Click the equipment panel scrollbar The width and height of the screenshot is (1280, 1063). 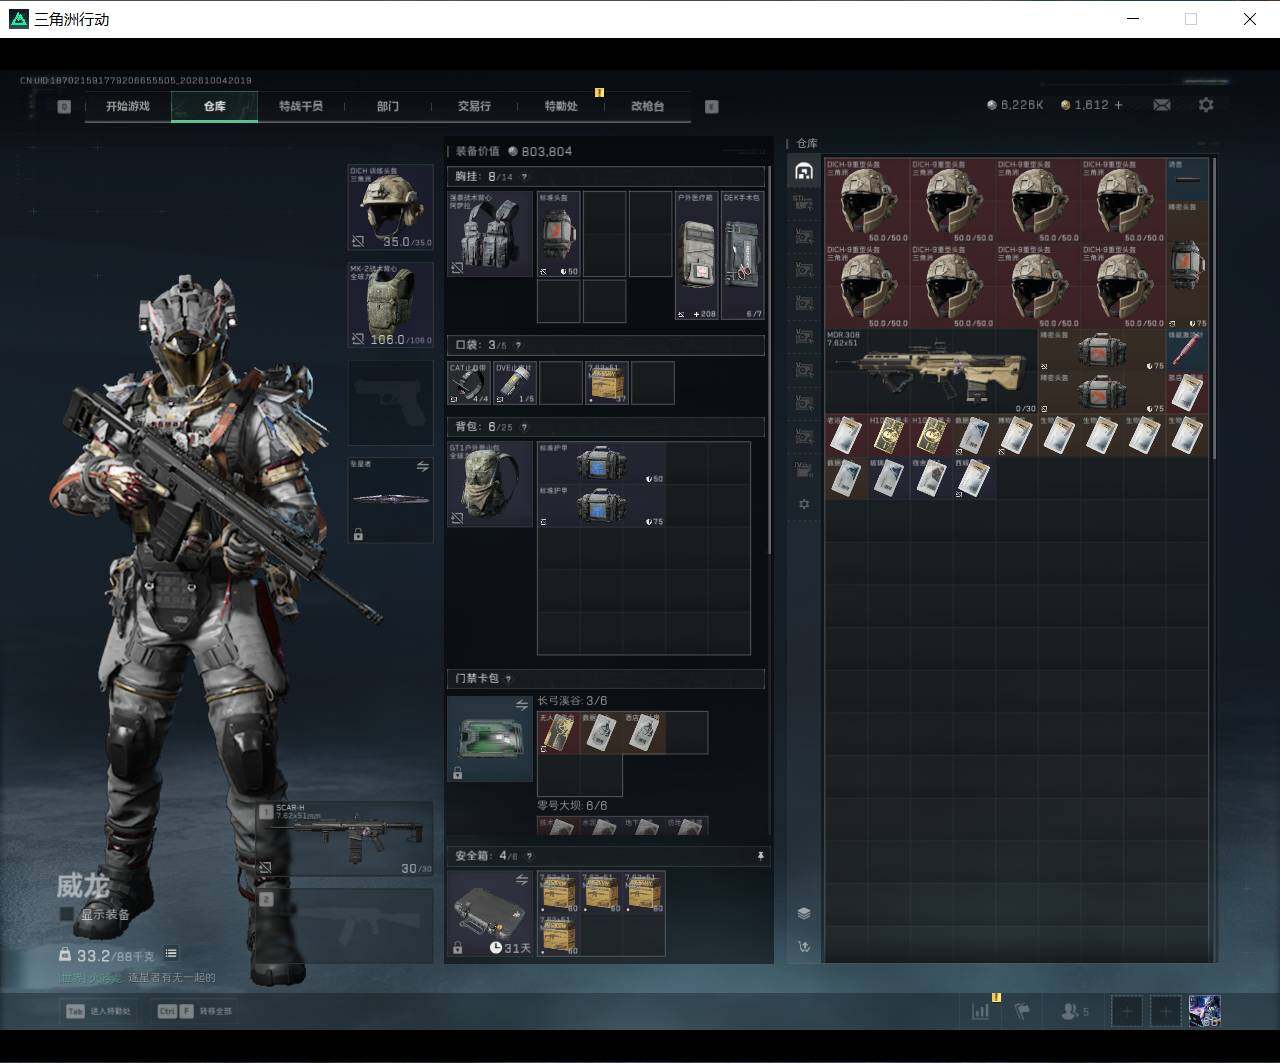(769, 360)
